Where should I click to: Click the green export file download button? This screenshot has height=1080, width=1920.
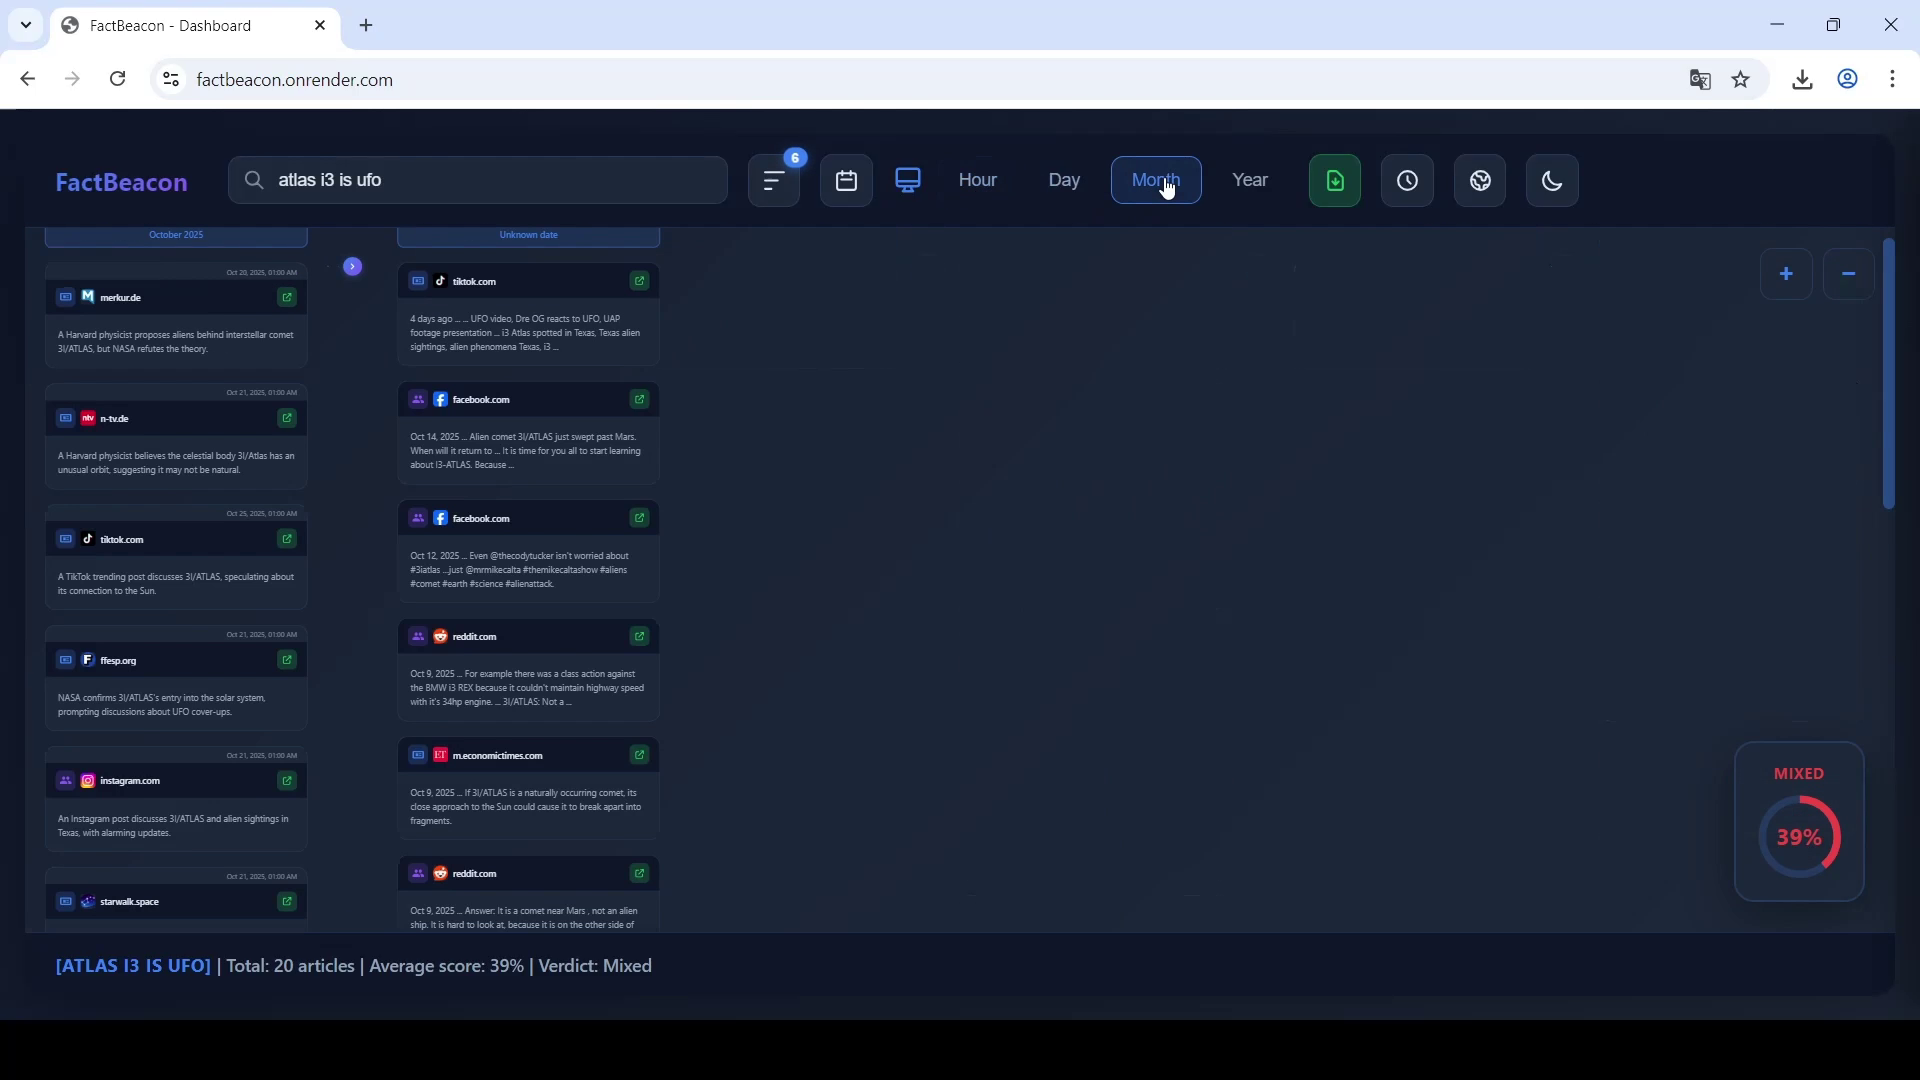(1335, 181)
